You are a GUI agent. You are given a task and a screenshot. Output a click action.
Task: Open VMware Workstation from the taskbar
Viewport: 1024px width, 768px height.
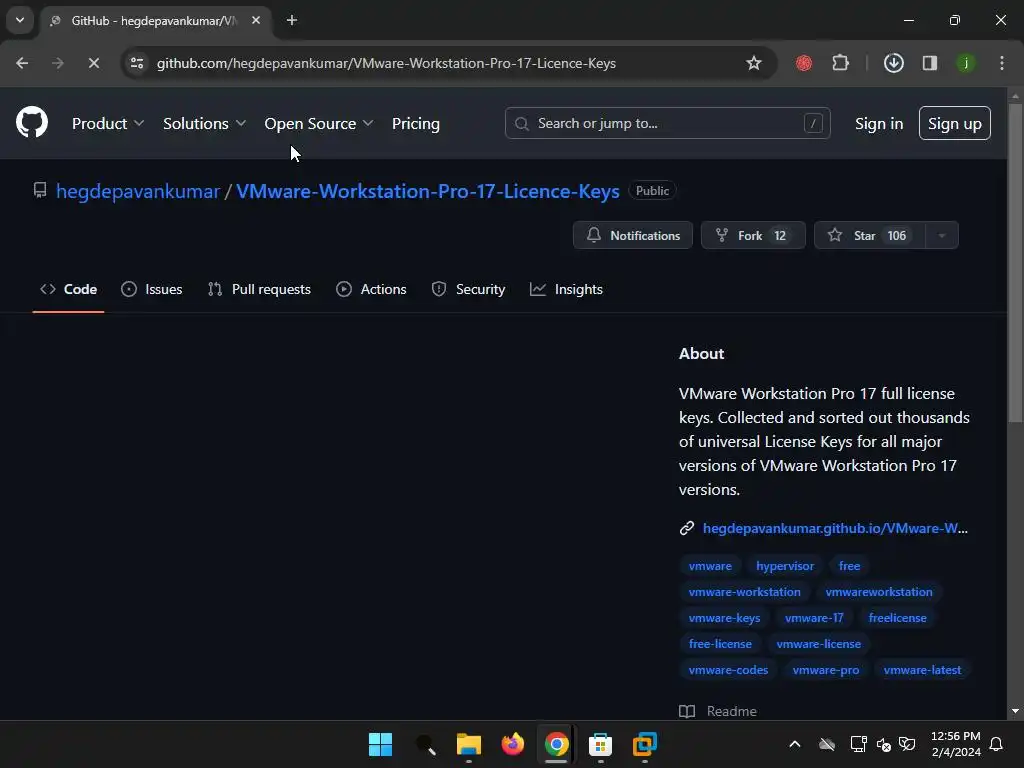pos(645,744)
